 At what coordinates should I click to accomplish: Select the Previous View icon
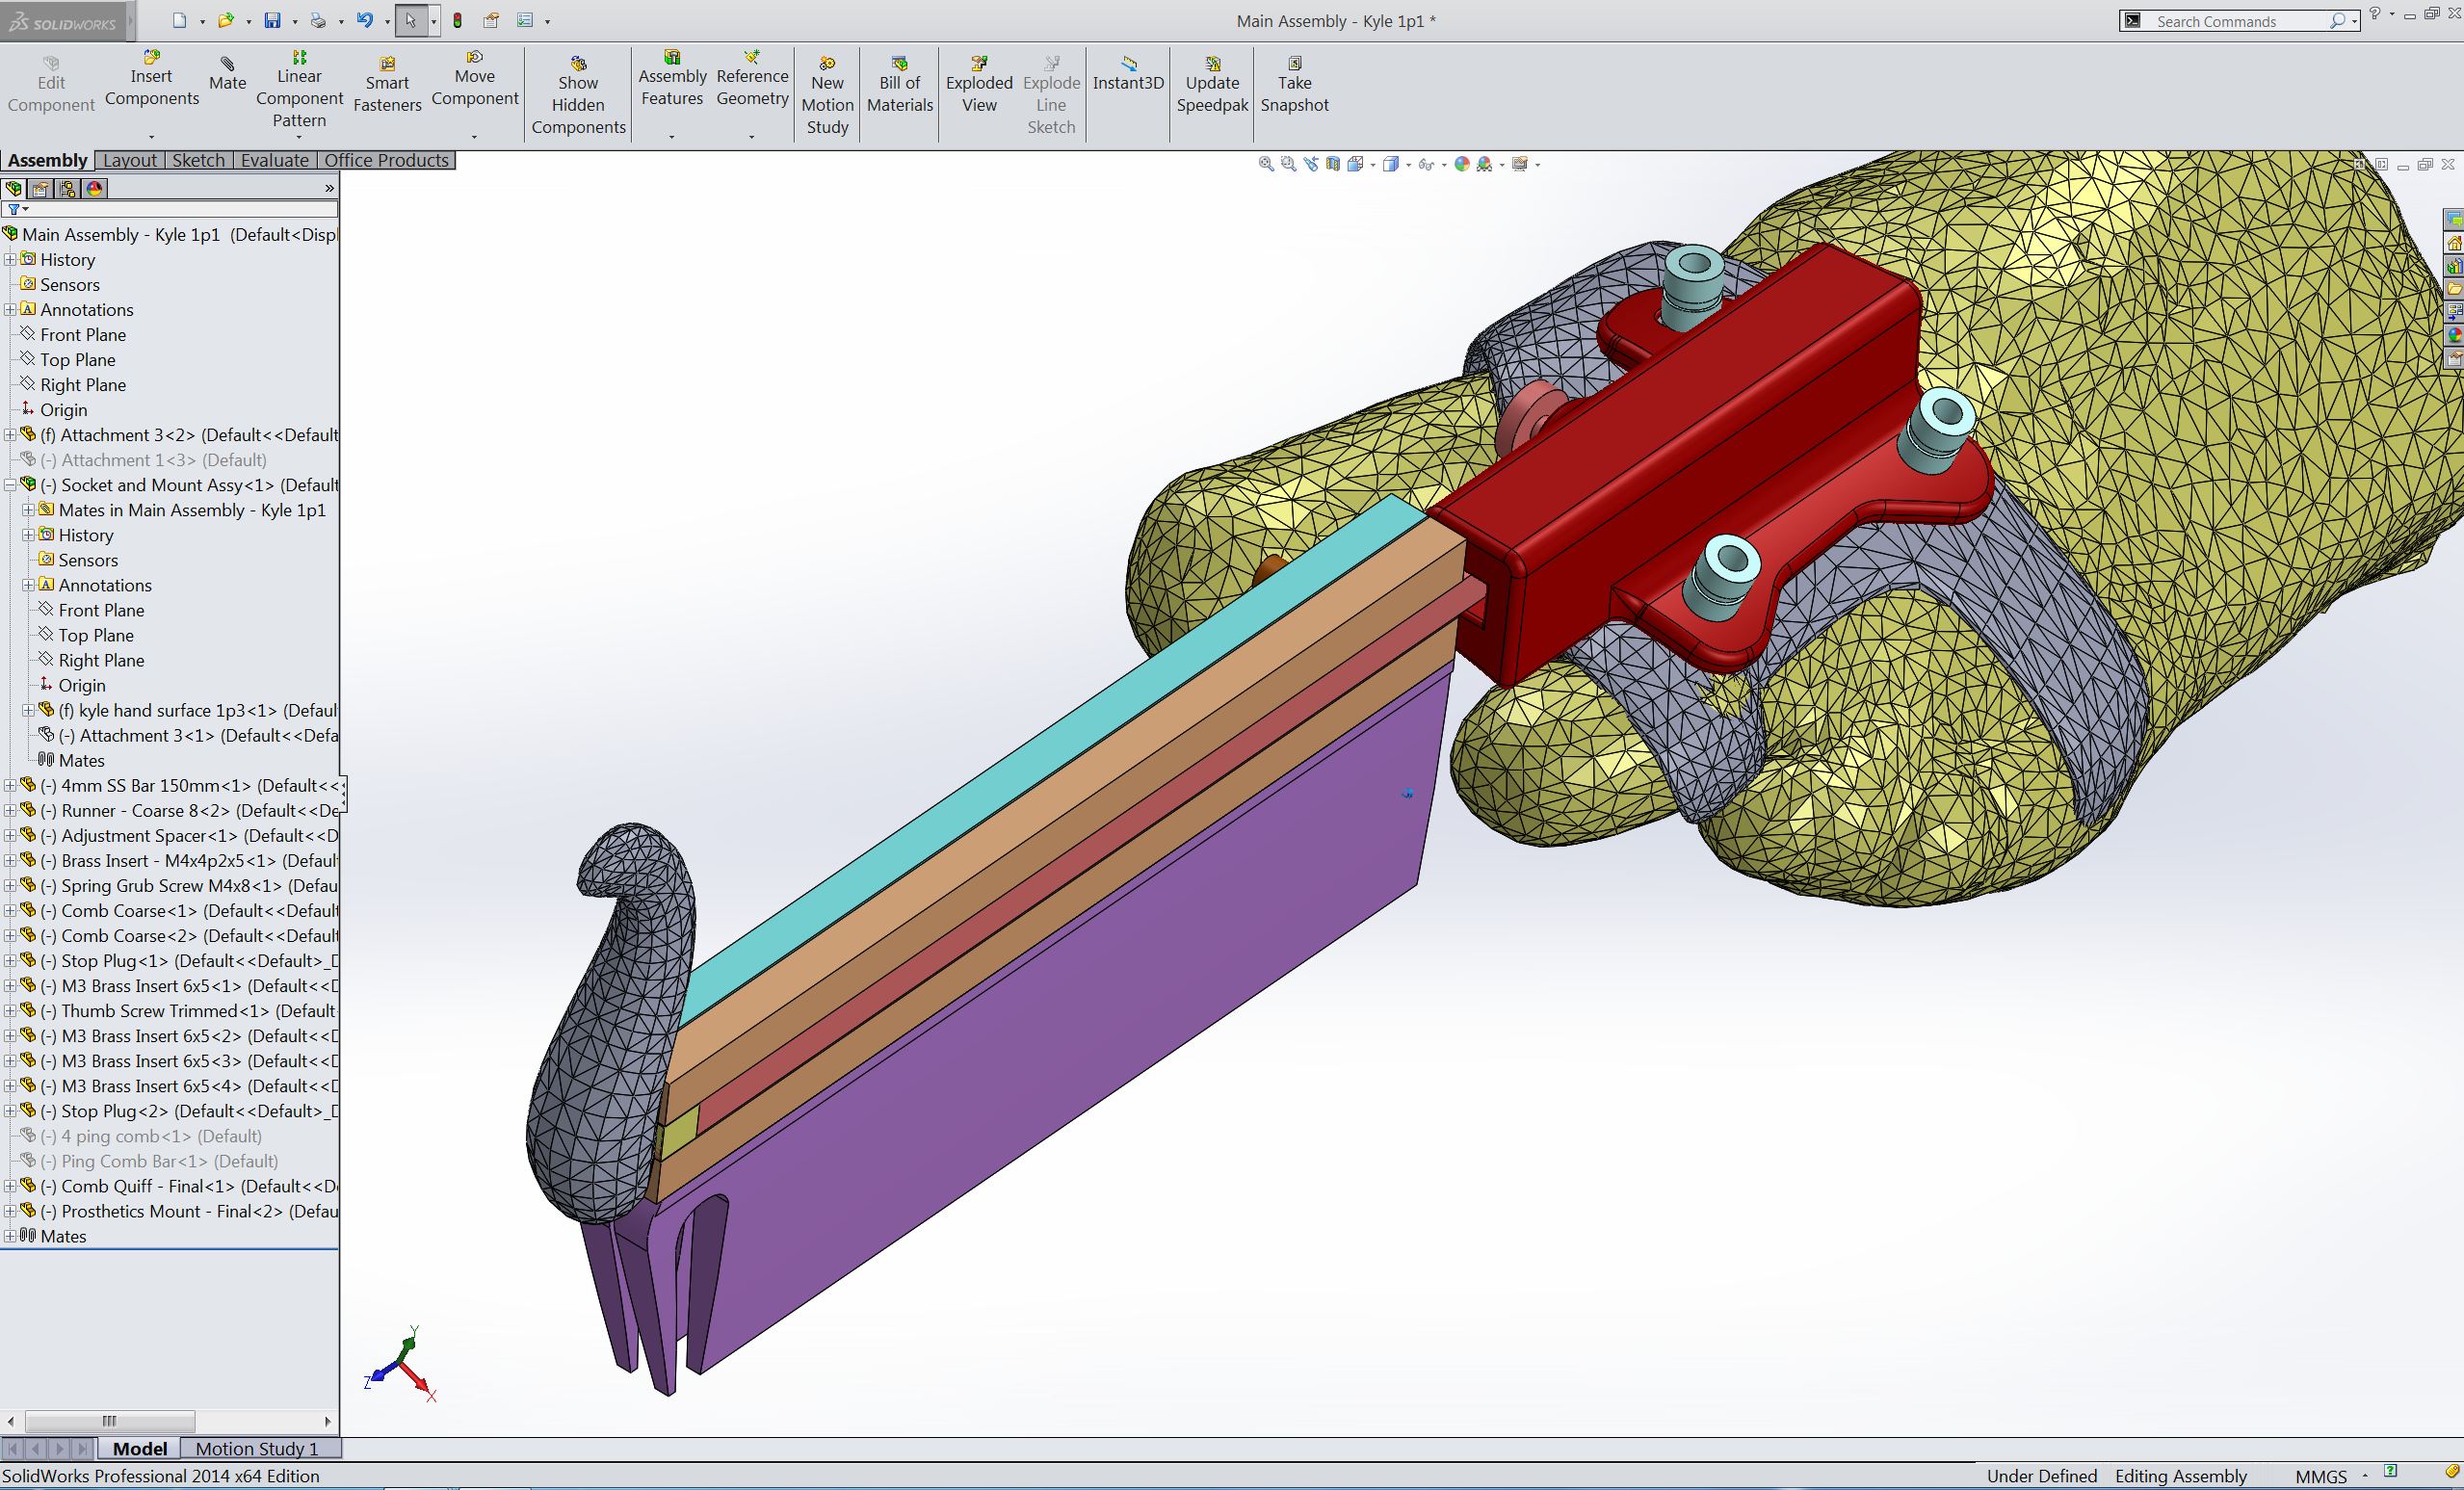click(x=1311, y=164)
